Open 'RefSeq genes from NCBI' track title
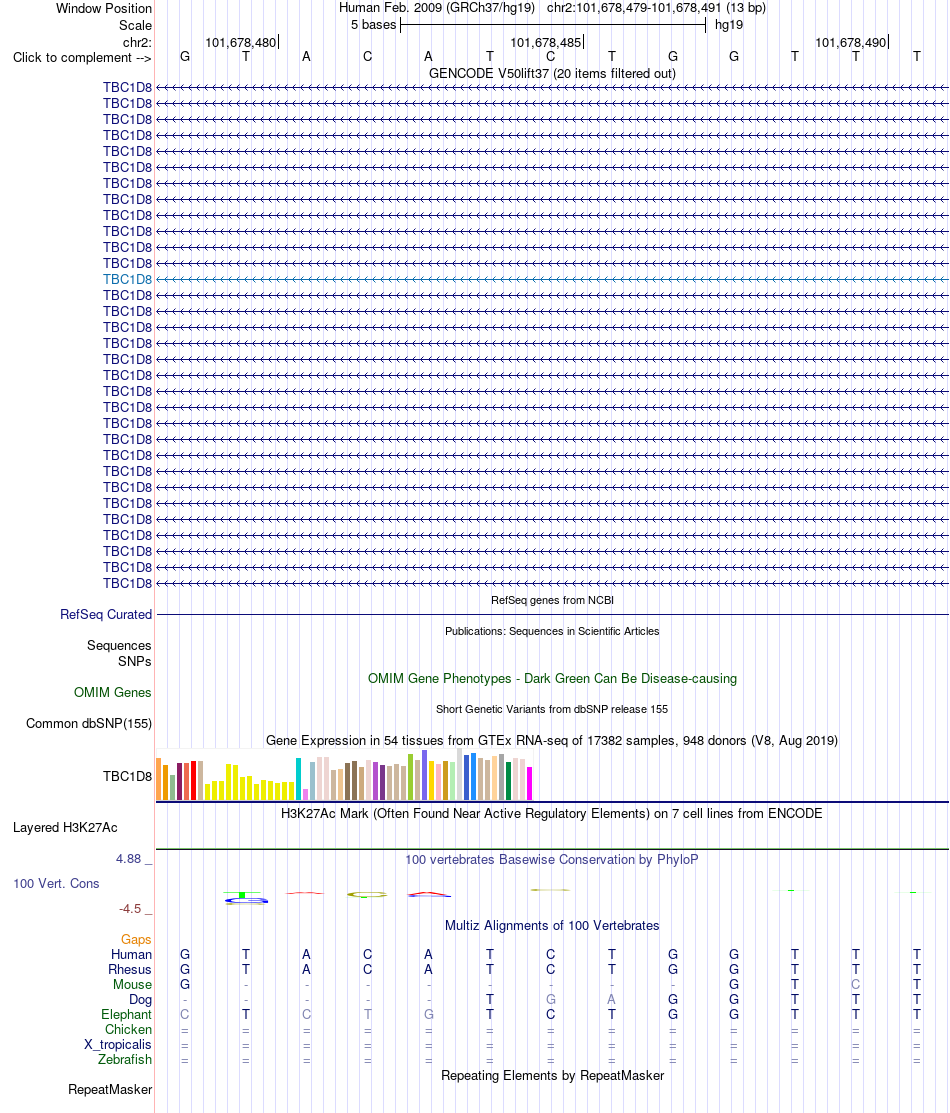Viewport: 950px width, 1113px height. pos(552,601)
